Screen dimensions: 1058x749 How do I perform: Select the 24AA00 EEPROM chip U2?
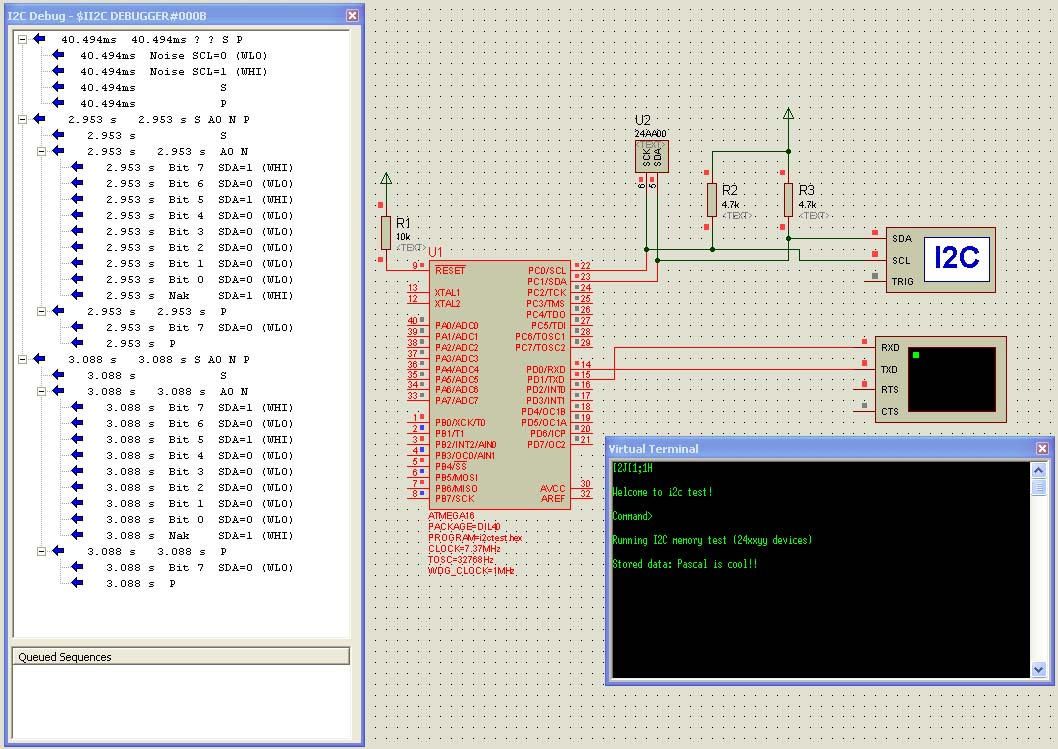click(x=651, y=156)
